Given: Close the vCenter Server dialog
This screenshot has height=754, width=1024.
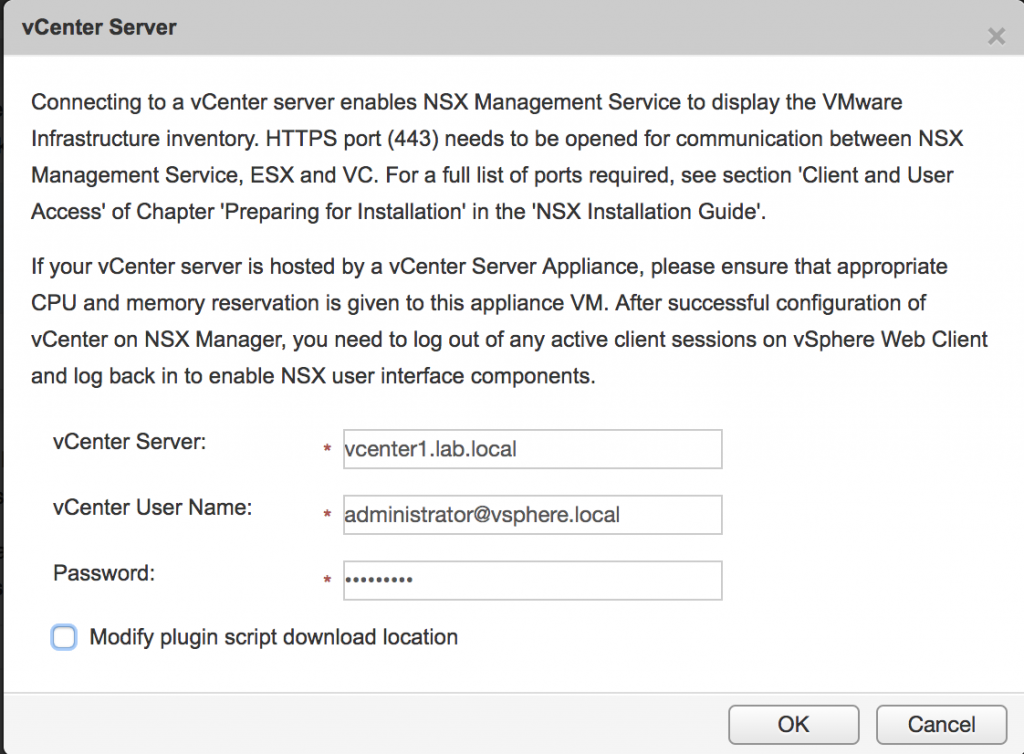Looking at the screenshot, I should [x=996, y=37].
